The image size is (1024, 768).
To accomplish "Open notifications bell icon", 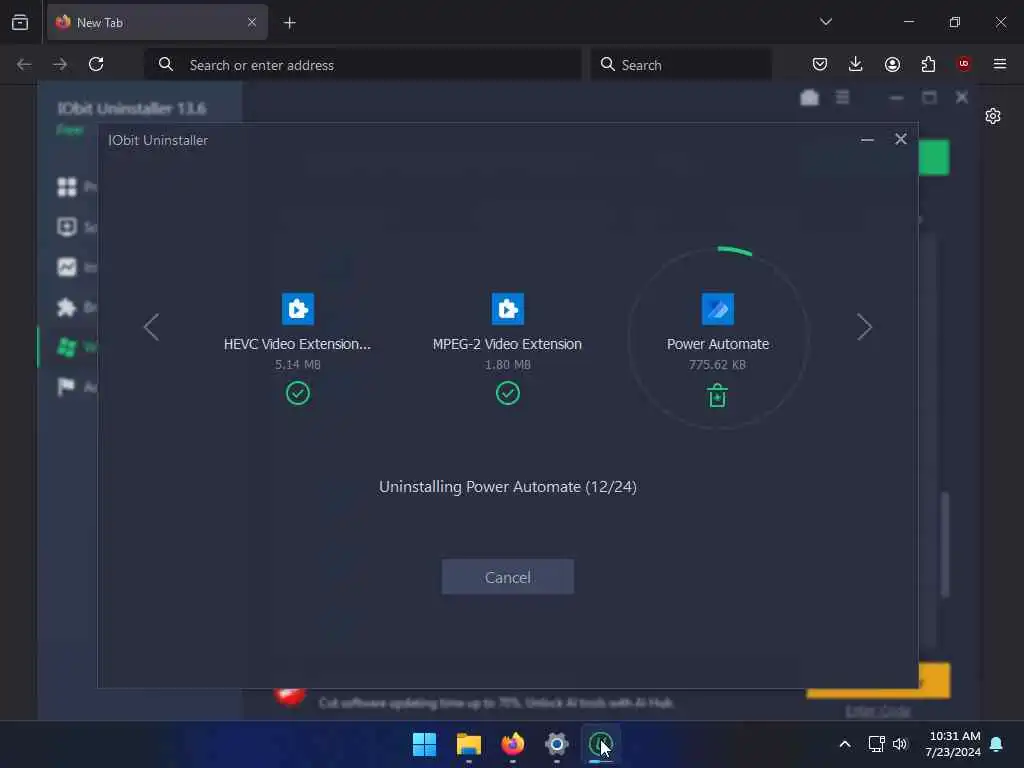I will 997,744.
